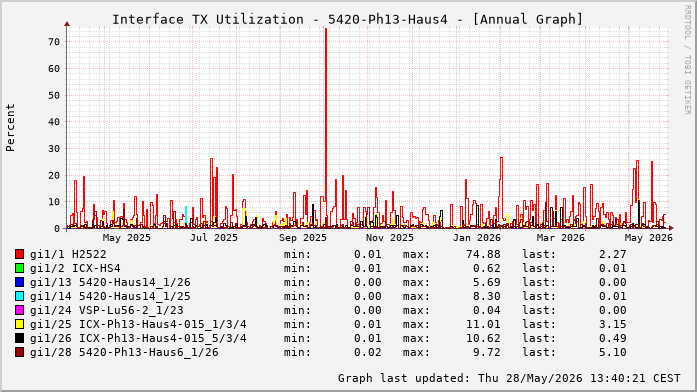The height and width of the screenshot is (392, 697).
Task: Click legend label gi1/13 5420-Haus14_1/26
Action: [x=110, y=282]
